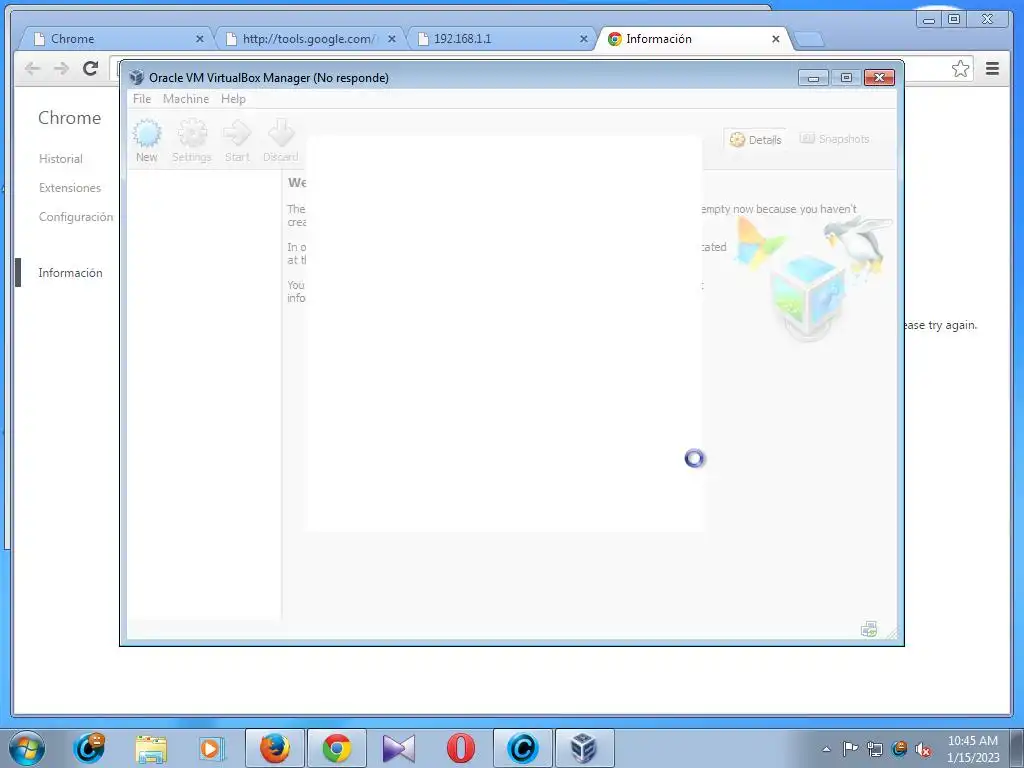Close the Información tab
This screenshot has width=1024, height=768.
(776, 39)
